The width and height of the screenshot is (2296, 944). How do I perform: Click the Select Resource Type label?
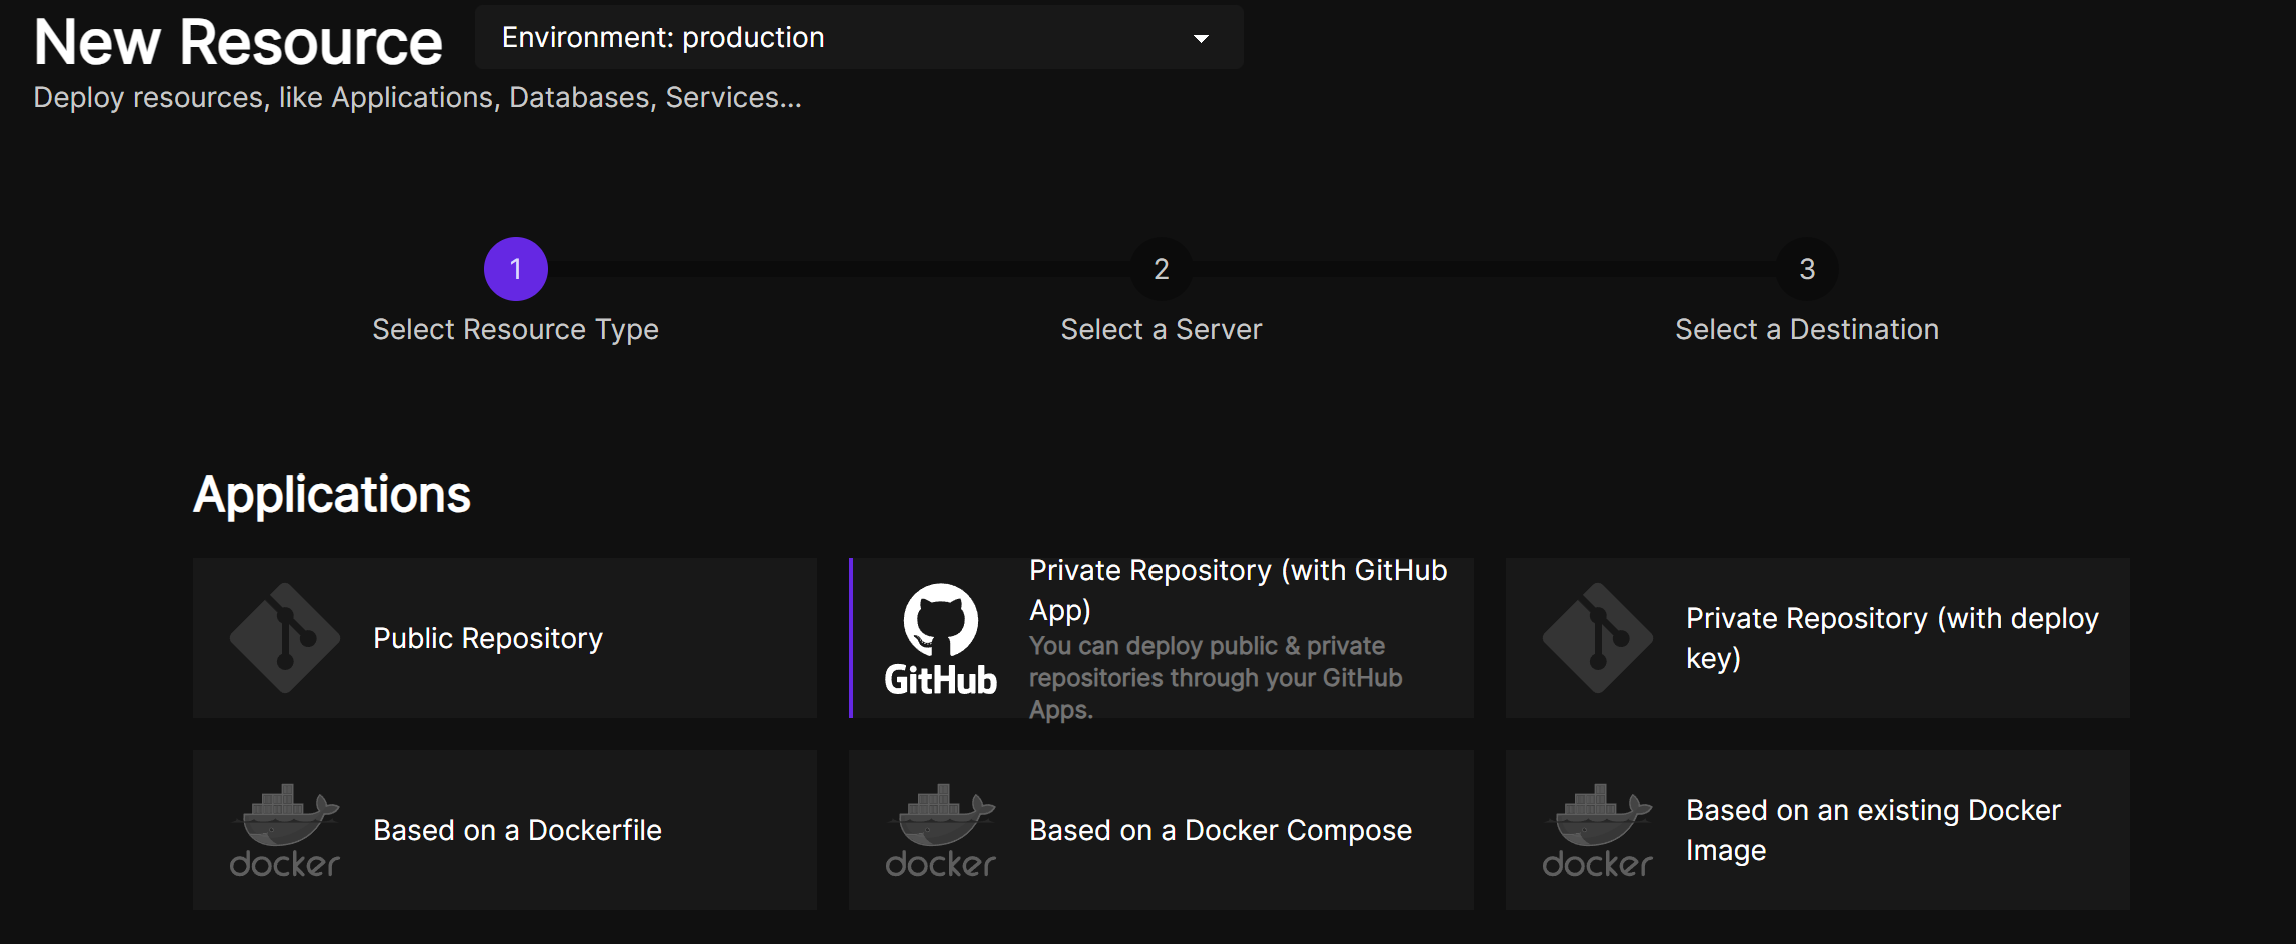click(x=515, y=329)
